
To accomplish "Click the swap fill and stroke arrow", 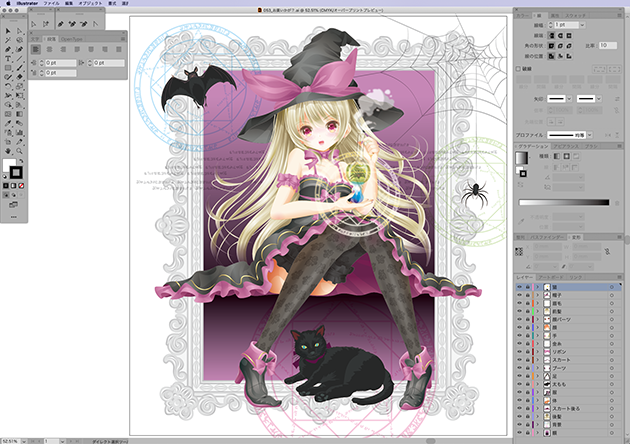I will 21,161.
